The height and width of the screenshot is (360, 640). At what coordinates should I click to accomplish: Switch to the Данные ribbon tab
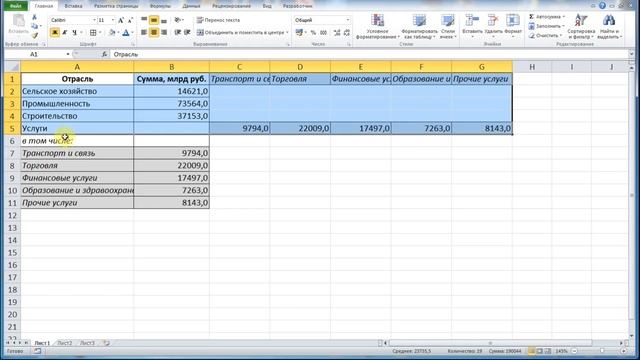pos(191,6)
